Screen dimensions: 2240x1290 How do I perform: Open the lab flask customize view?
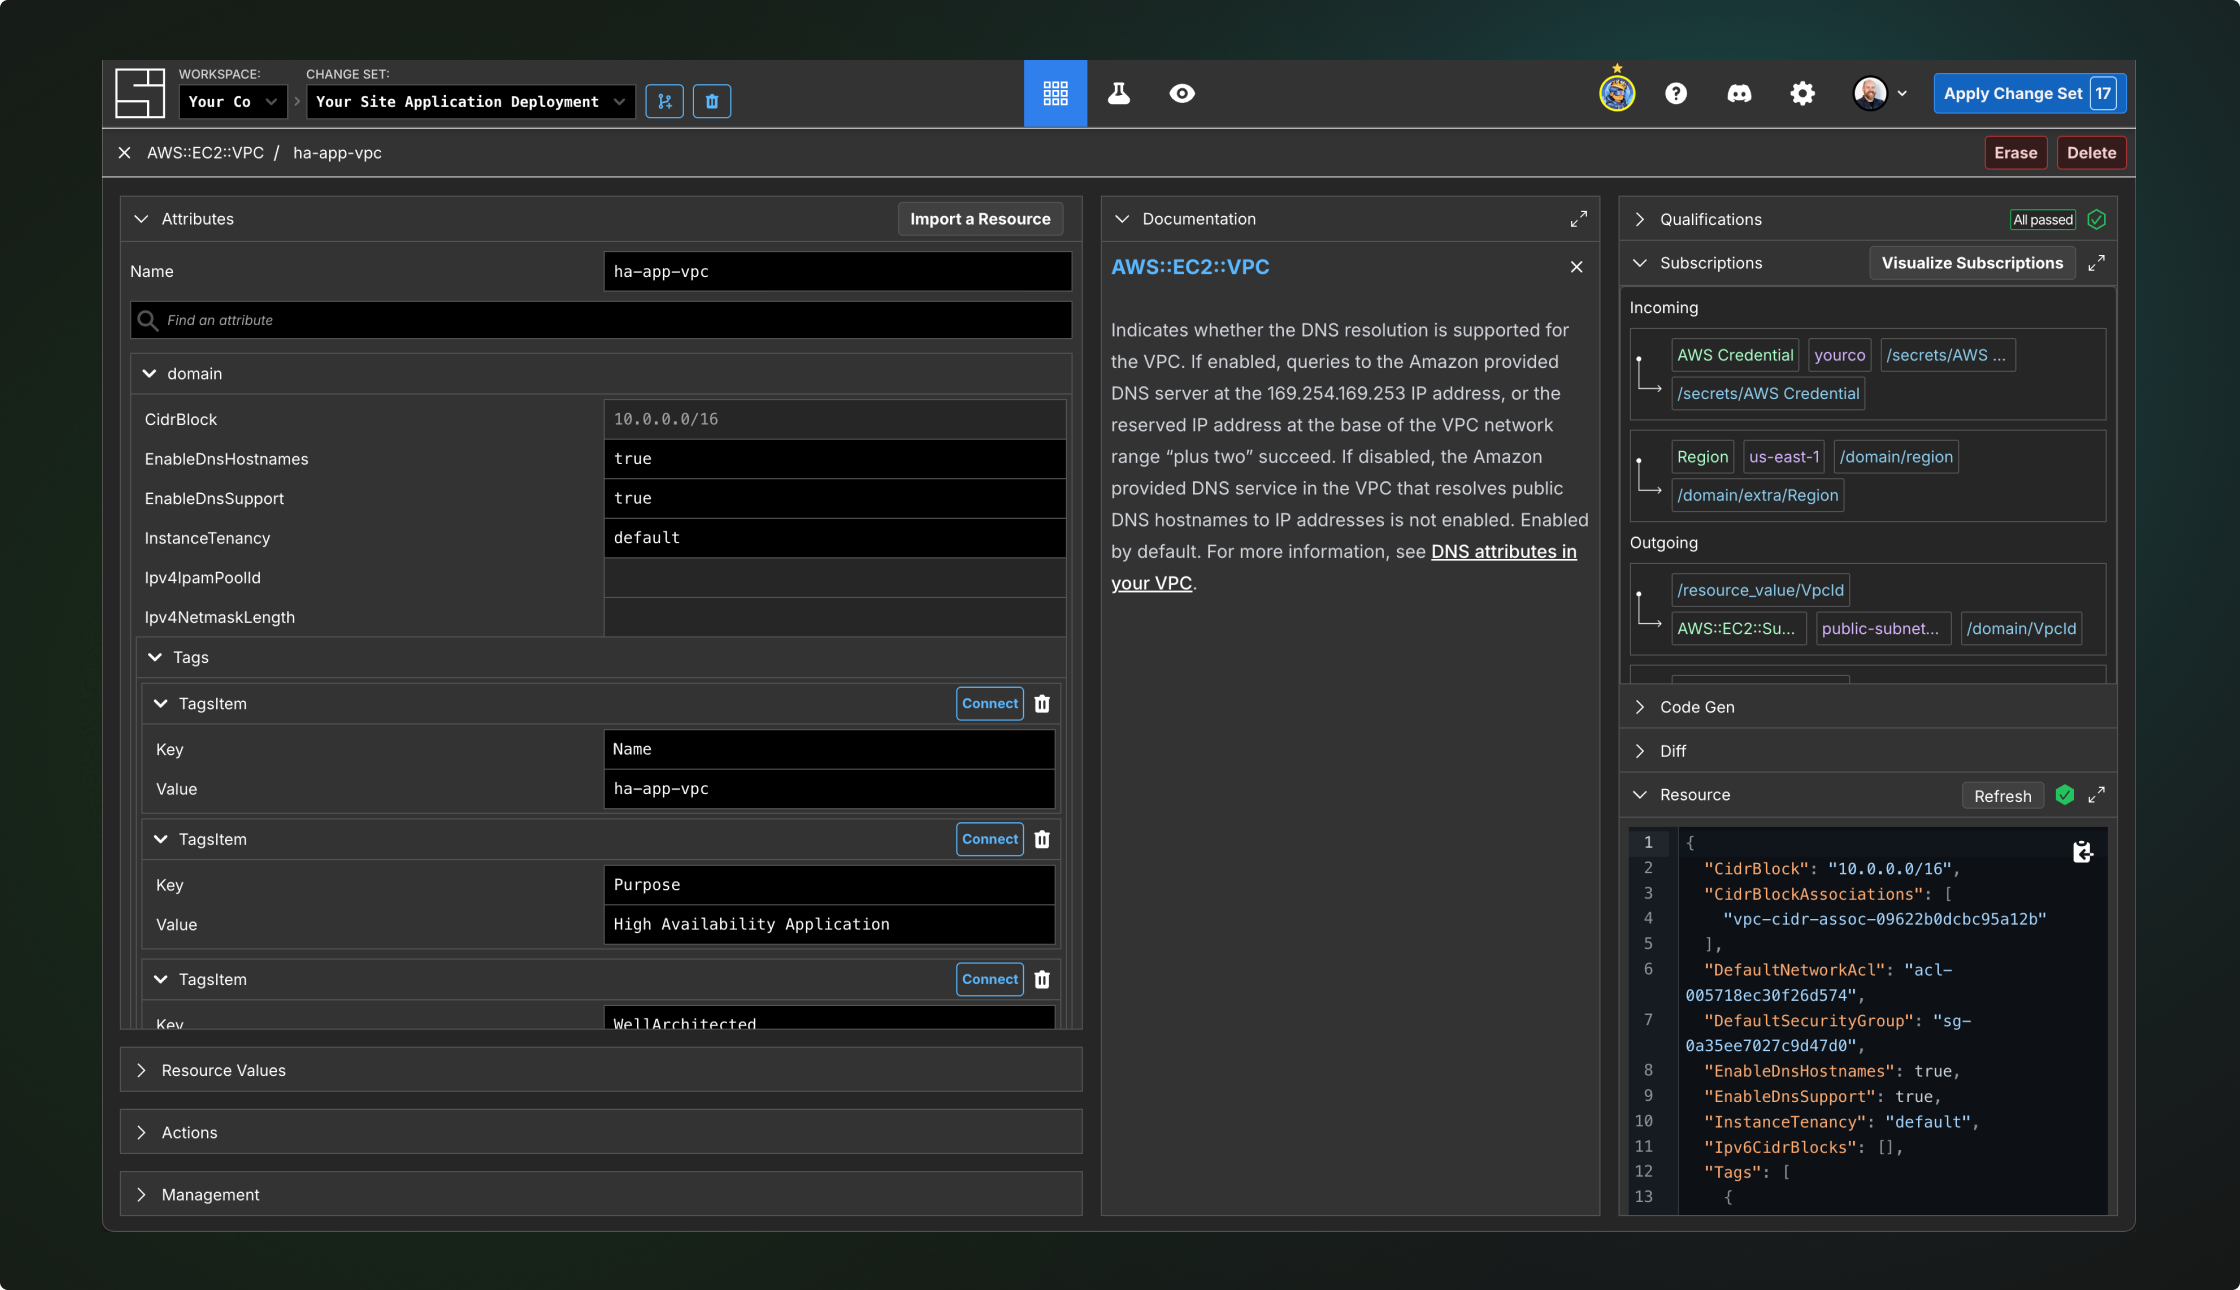(1119, 93)
